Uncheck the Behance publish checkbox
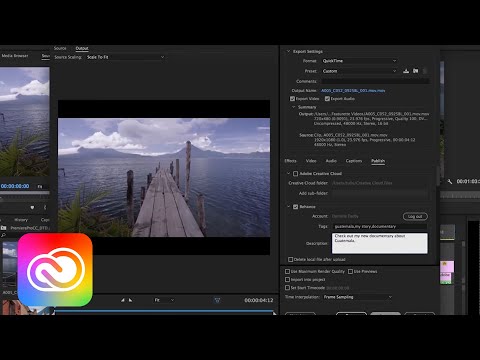The width and height of the screenshot is (480, 360). tap(295, 207)
